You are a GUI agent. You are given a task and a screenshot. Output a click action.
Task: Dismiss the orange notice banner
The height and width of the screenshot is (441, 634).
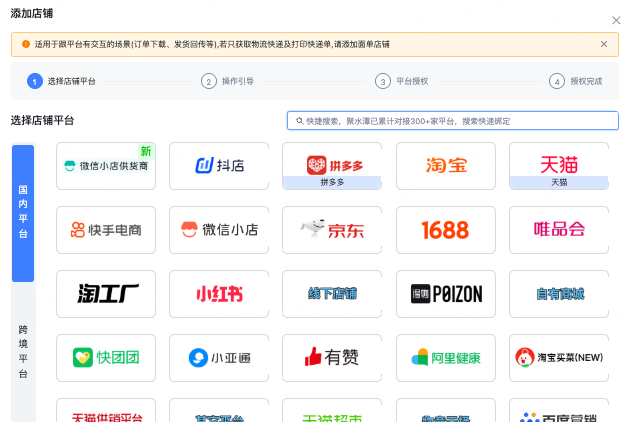[603, 44]
